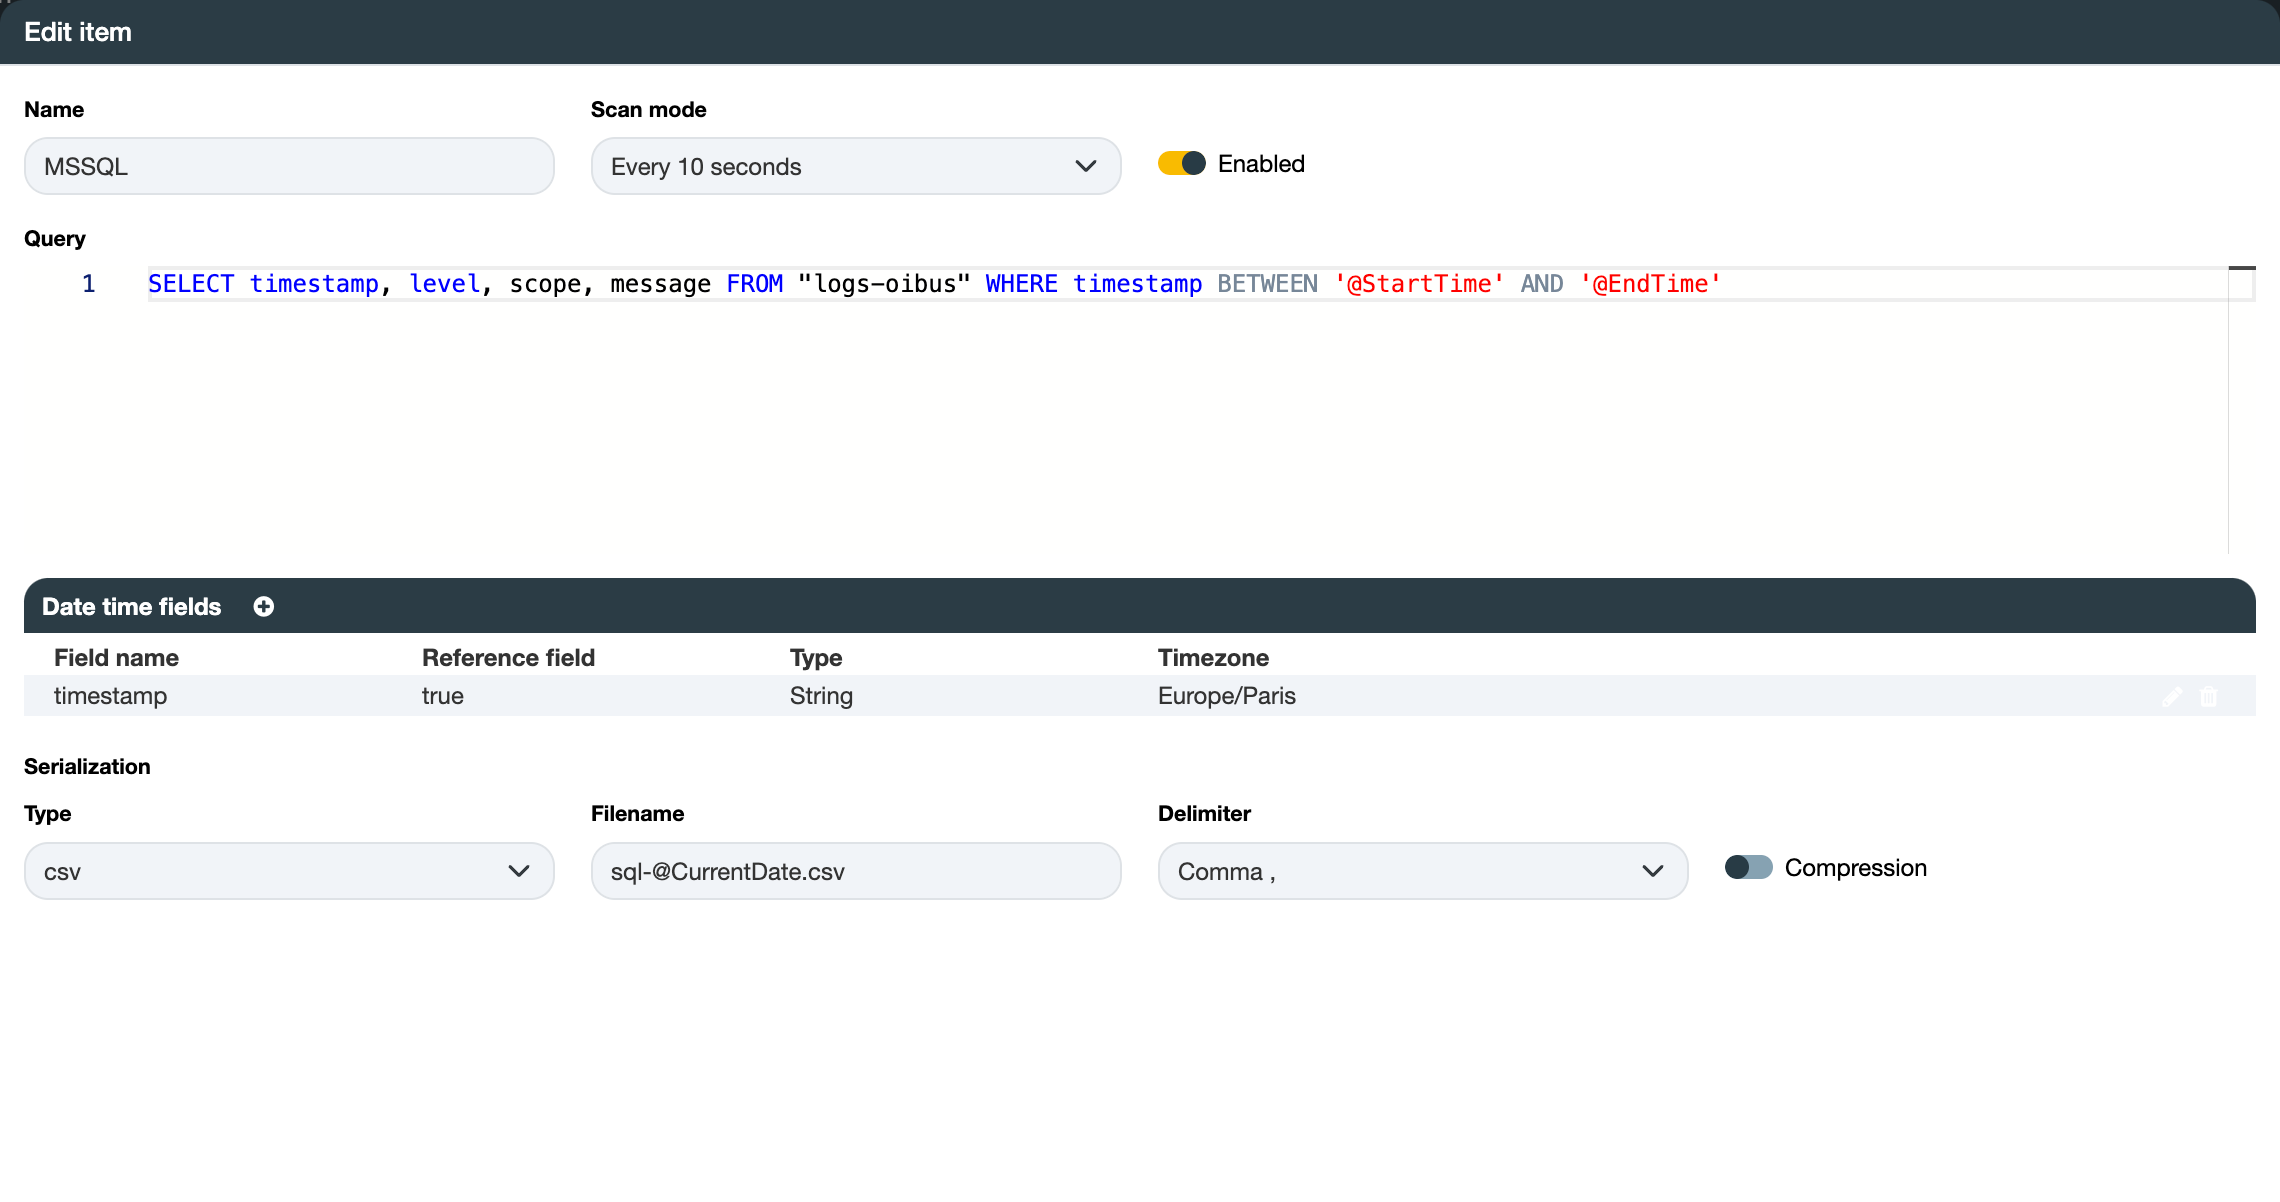Viewport: 2280px width, 1202px height.
Task: Click line number 1 in editor
Action: pyautogui.click(x=89, y=284)
